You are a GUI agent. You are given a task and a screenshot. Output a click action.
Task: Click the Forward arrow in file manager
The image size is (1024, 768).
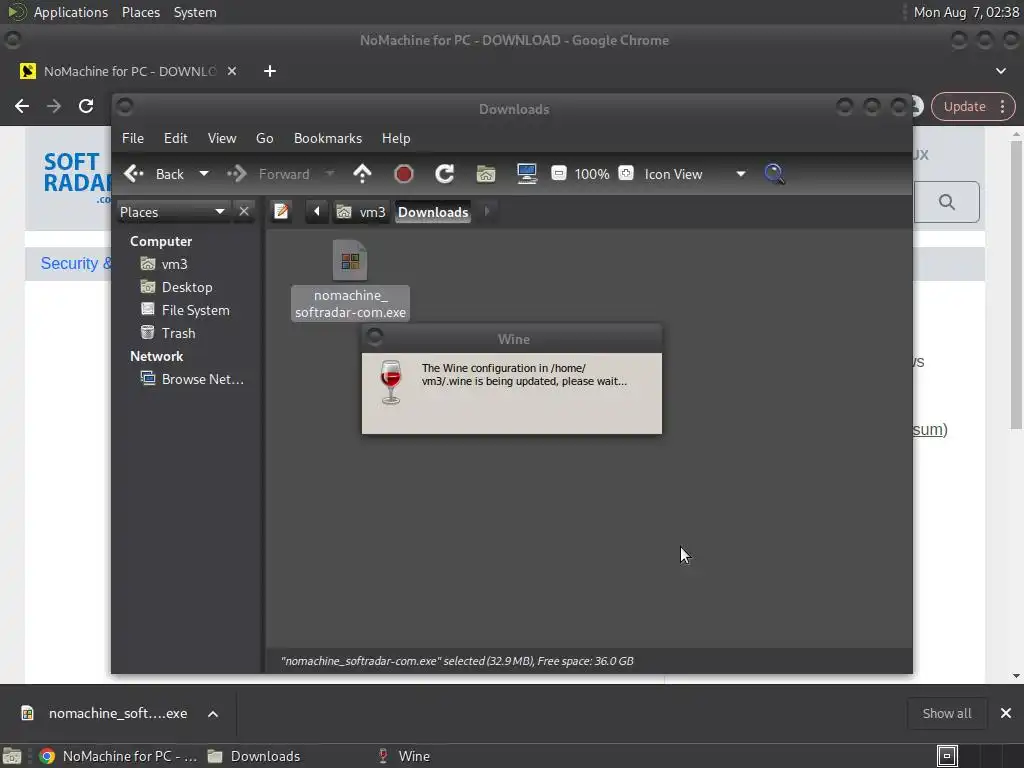tap(236, 174)
